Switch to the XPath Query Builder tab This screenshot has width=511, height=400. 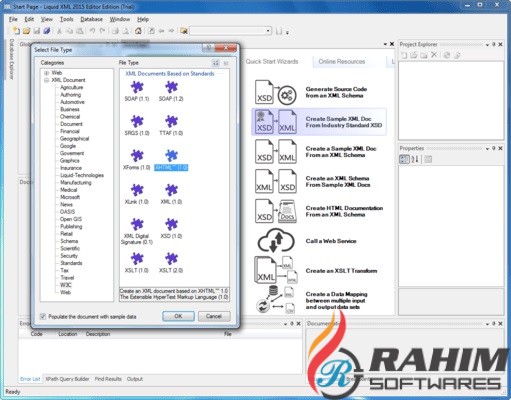click(67, 379)
